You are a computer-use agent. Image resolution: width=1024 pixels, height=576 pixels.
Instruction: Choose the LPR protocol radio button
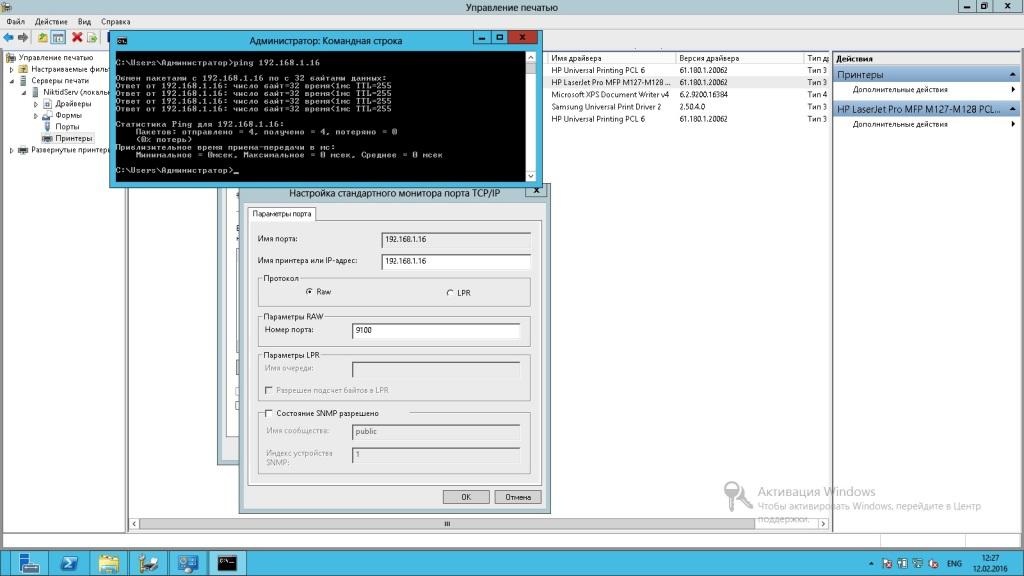pyautogui.click(x=449, y=292)
